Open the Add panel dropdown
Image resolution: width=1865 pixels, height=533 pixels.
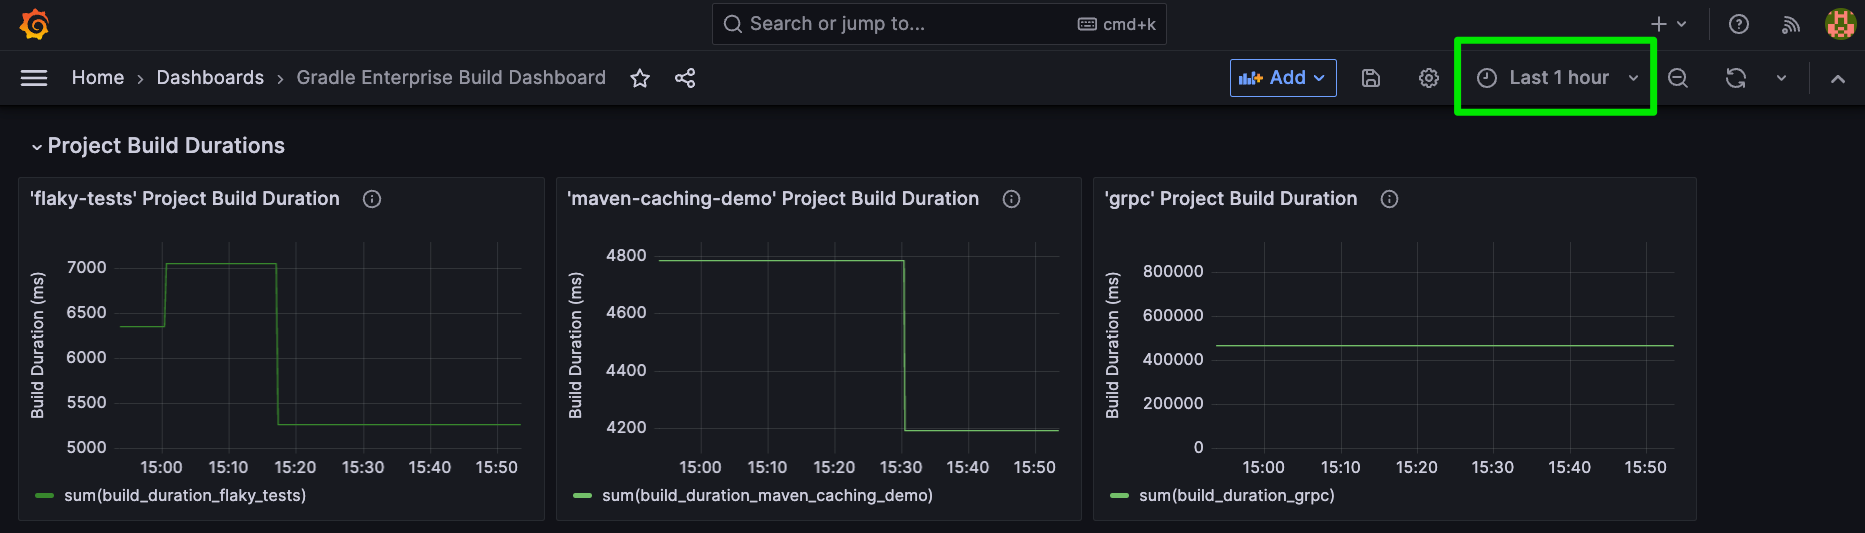click(x=1283, y=78)
